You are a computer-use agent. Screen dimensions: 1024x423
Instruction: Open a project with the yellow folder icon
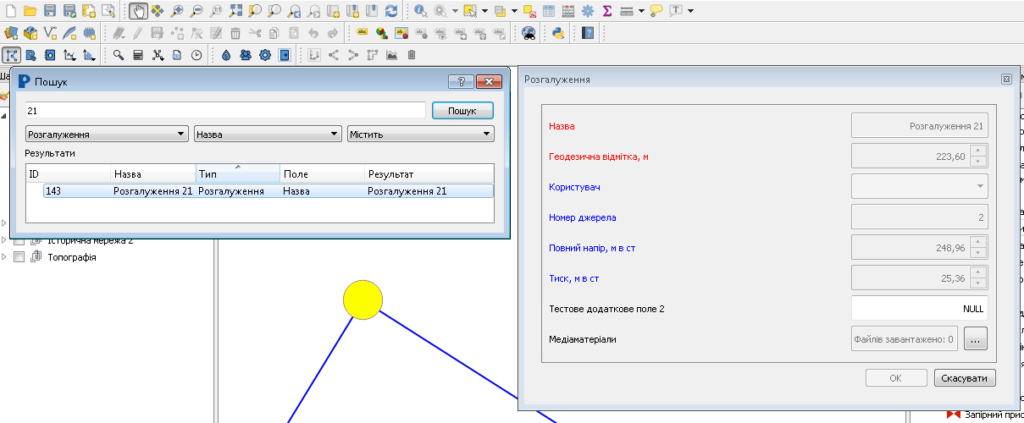point(29,10)
